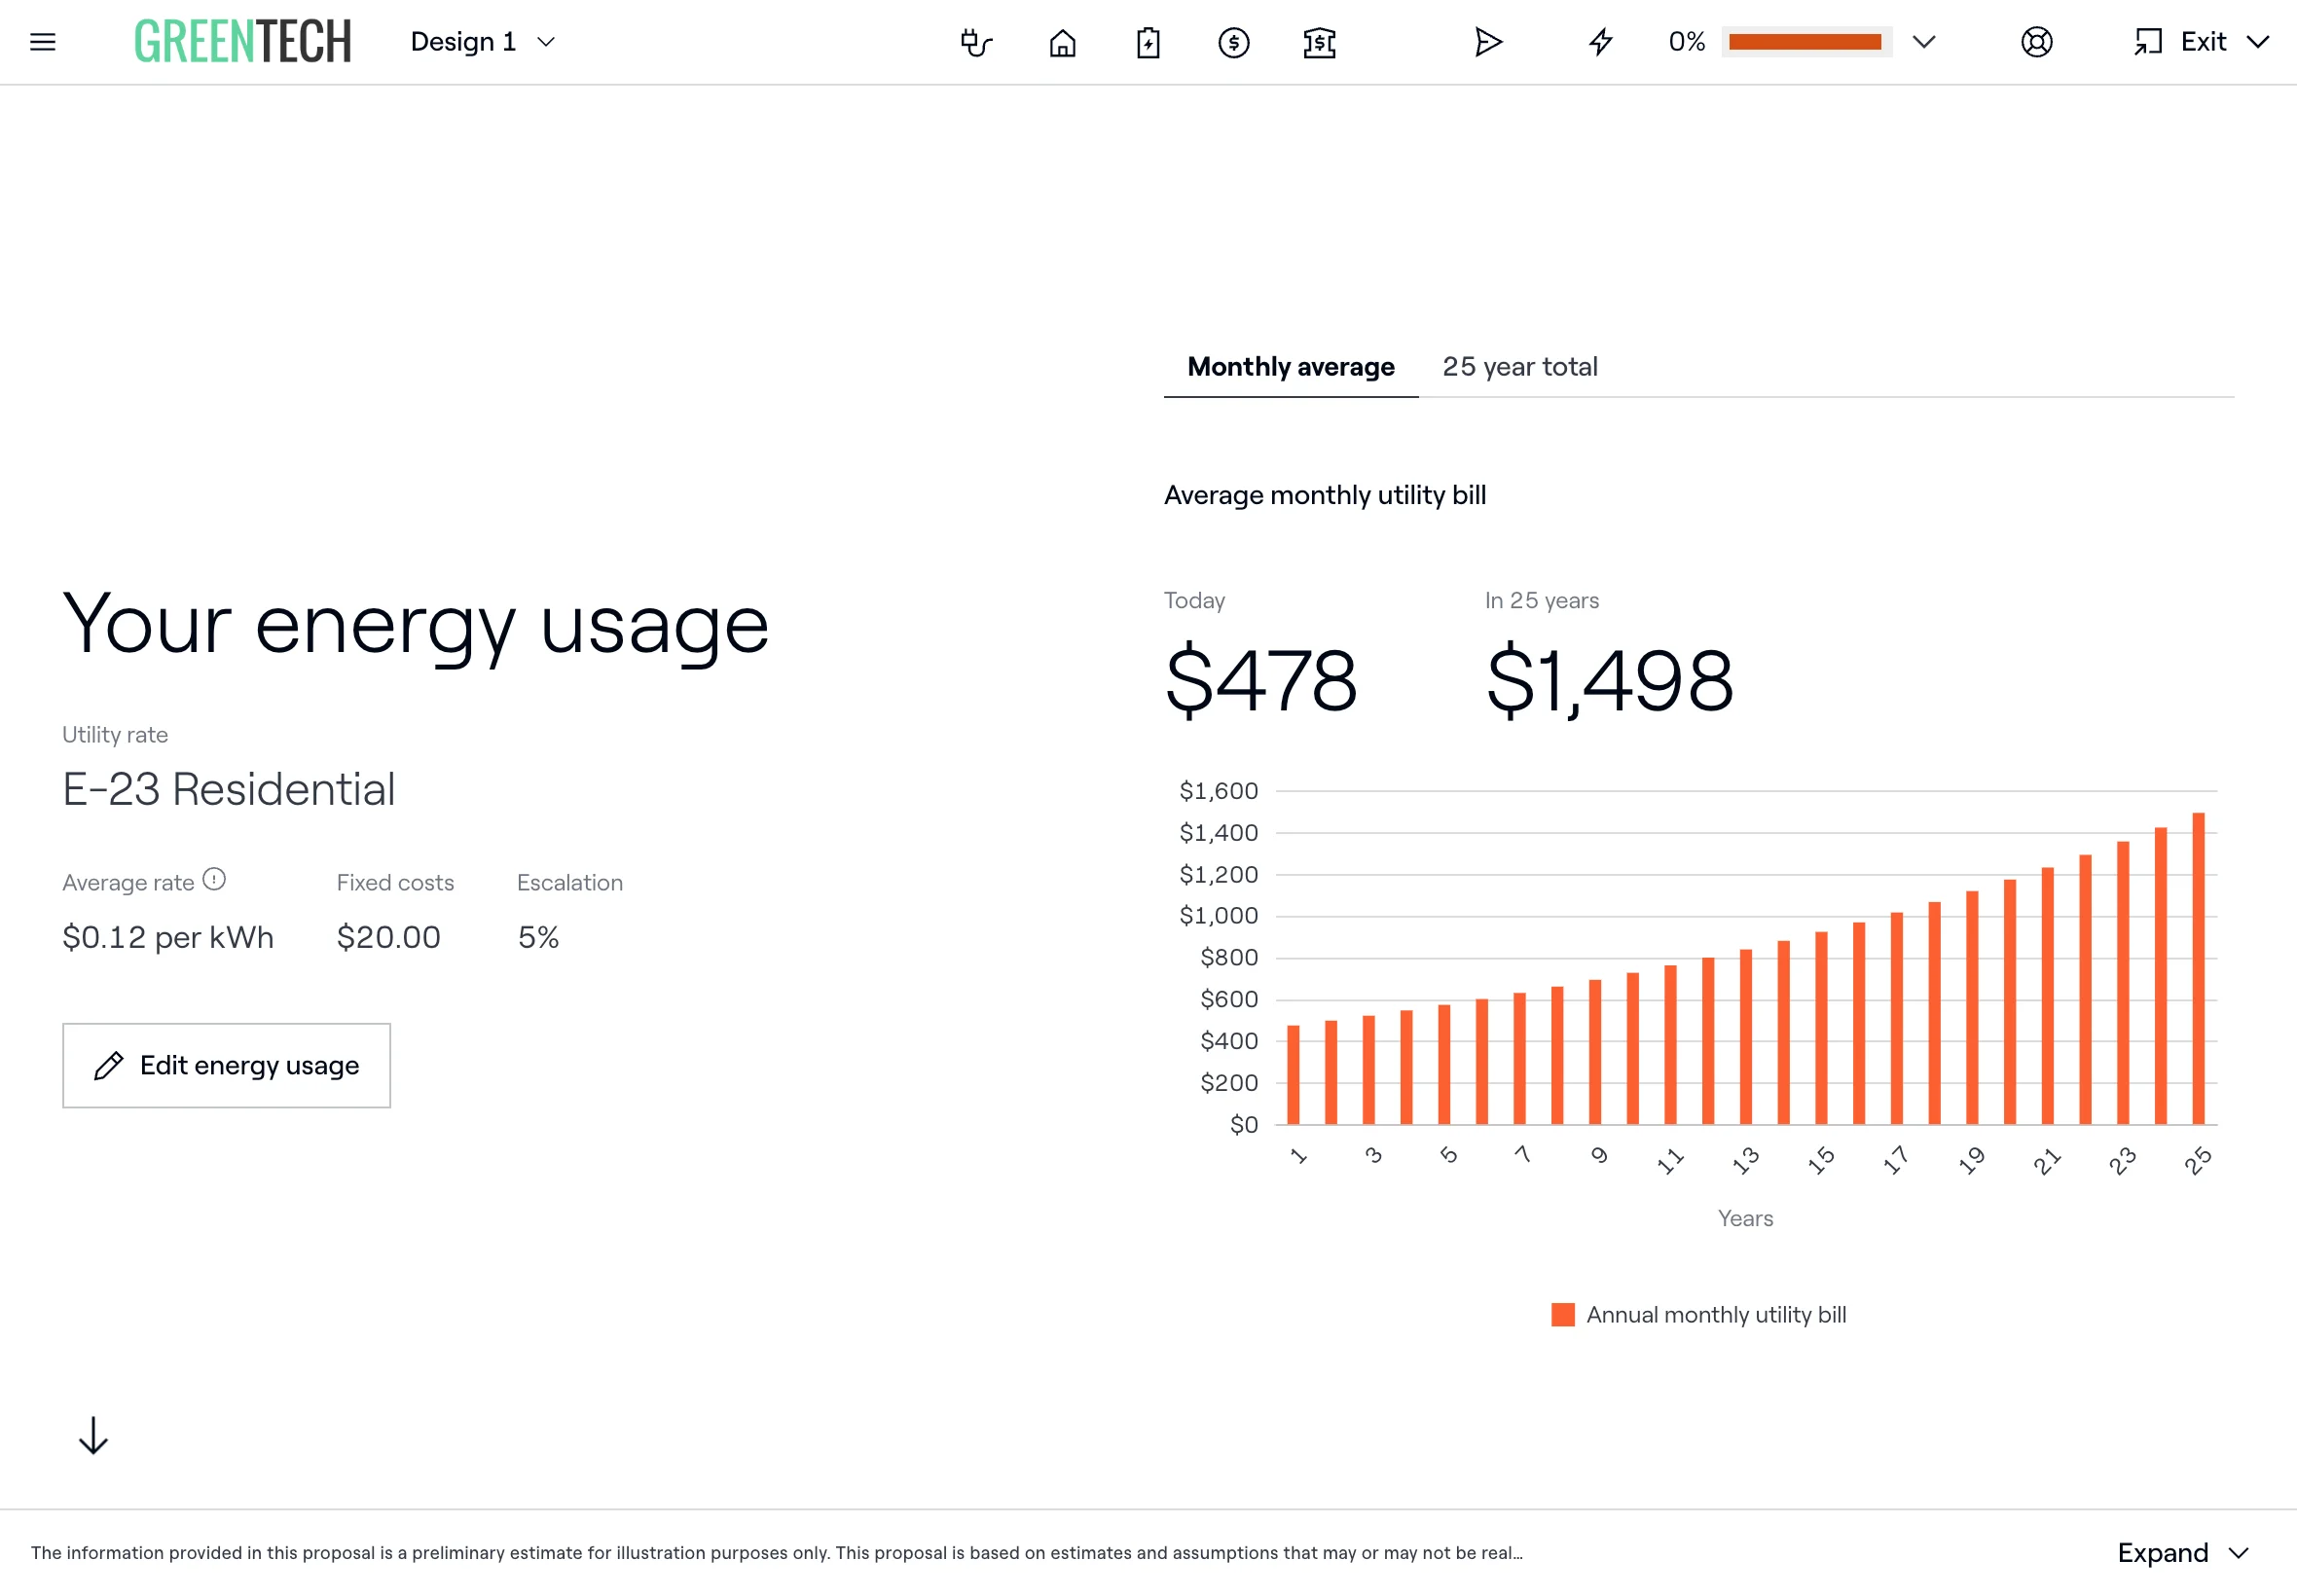Click the $20.00 fixed costs value

click(388, 937)
